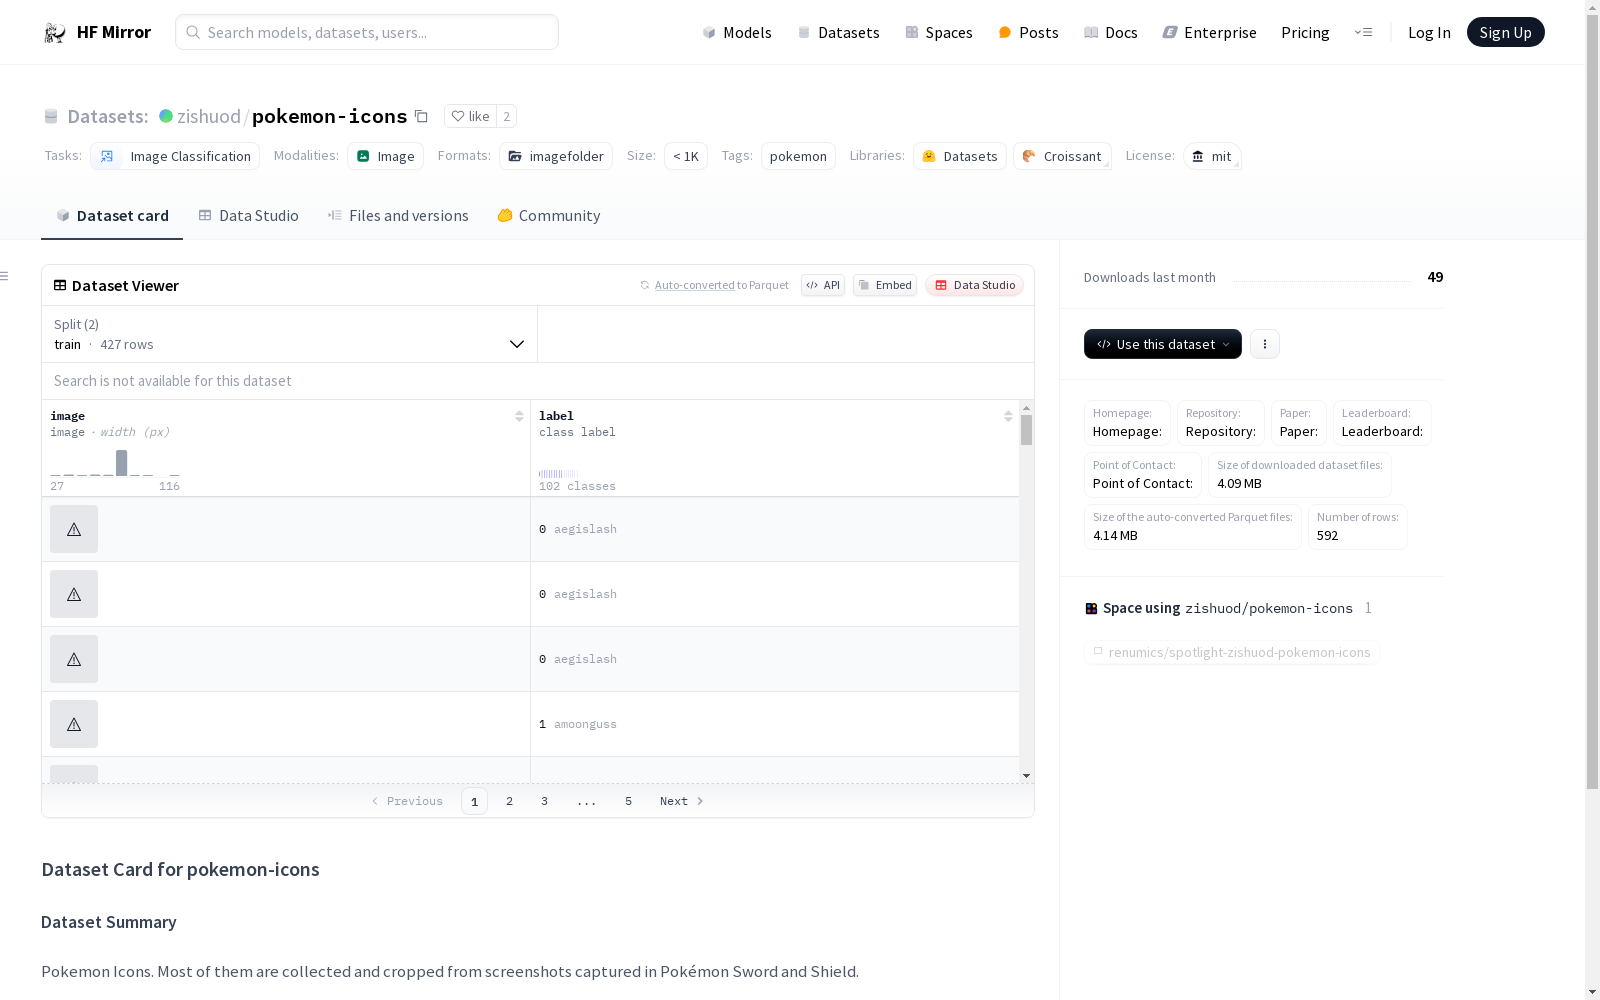Click the ellipsis in pagination

click(586, 801)
